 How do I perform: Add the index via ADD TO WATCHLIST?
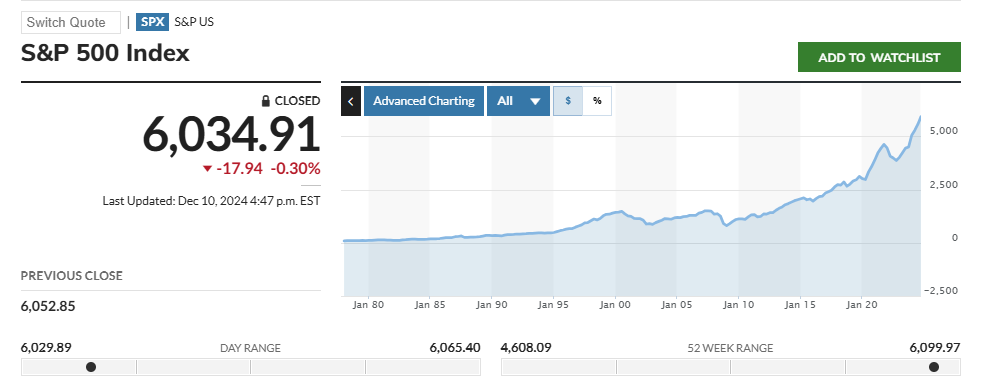[x=879, y=58]
